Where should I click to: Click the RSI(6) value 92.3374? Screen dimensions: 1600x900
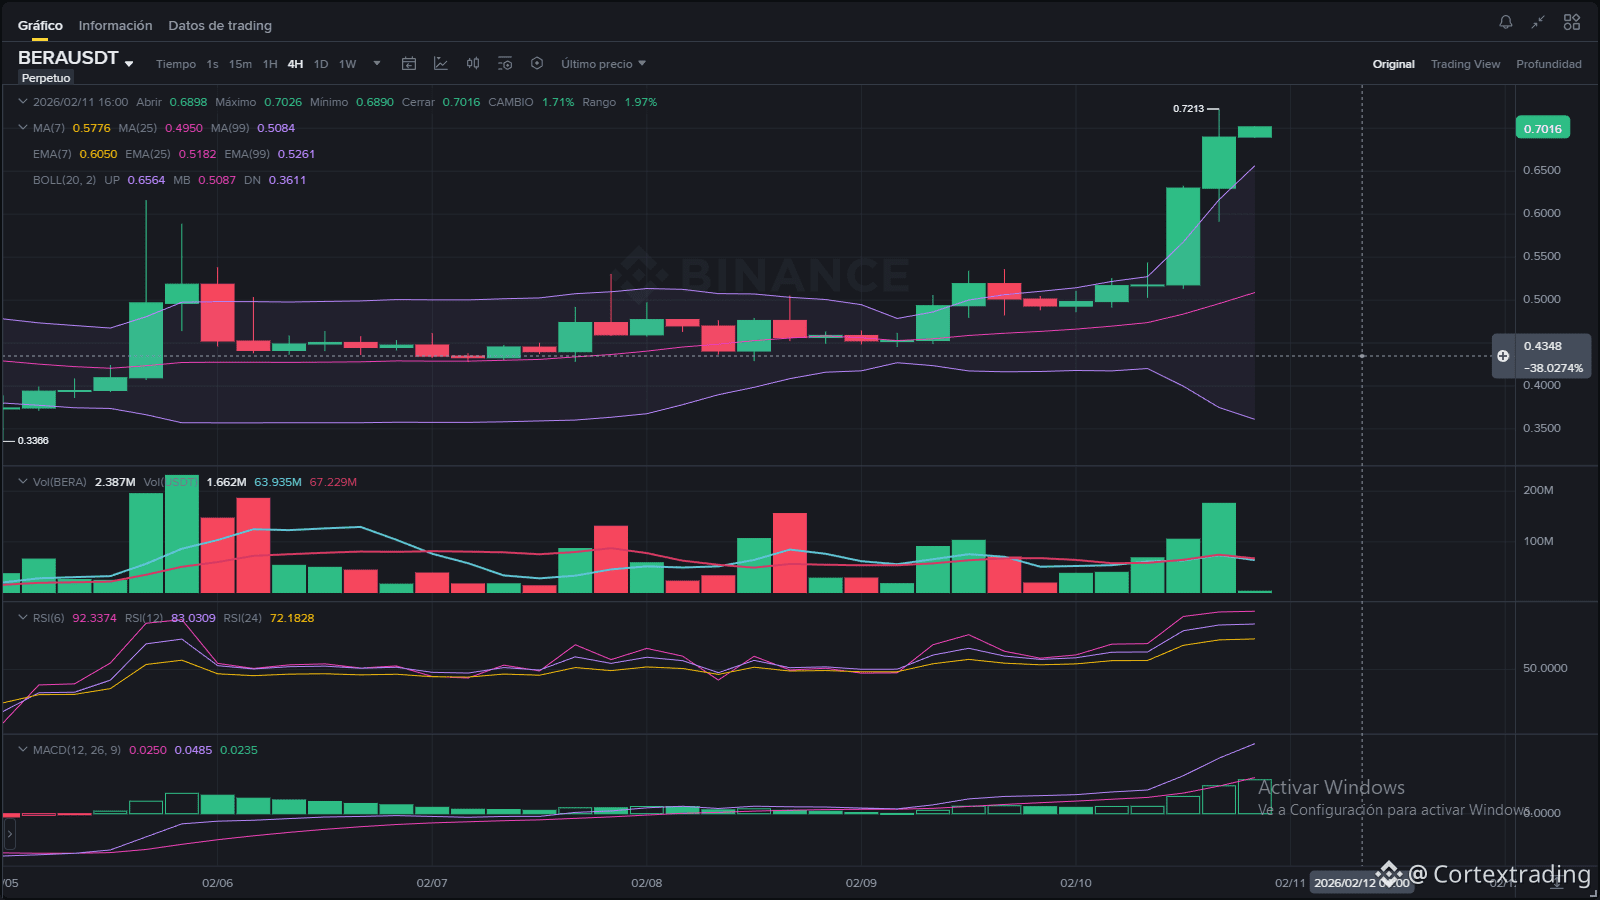[94, 618]
